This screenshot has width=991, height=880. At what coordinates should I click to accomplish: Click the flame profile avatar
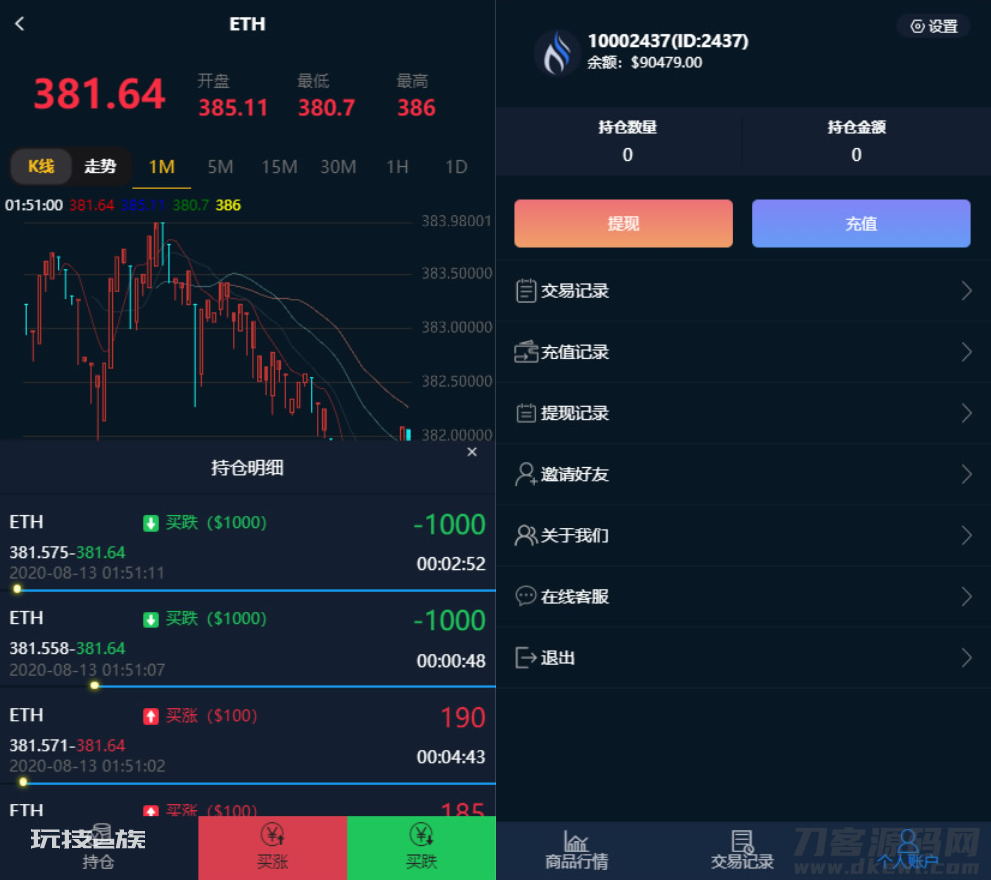pyautogui.click(x=557, y=52)
